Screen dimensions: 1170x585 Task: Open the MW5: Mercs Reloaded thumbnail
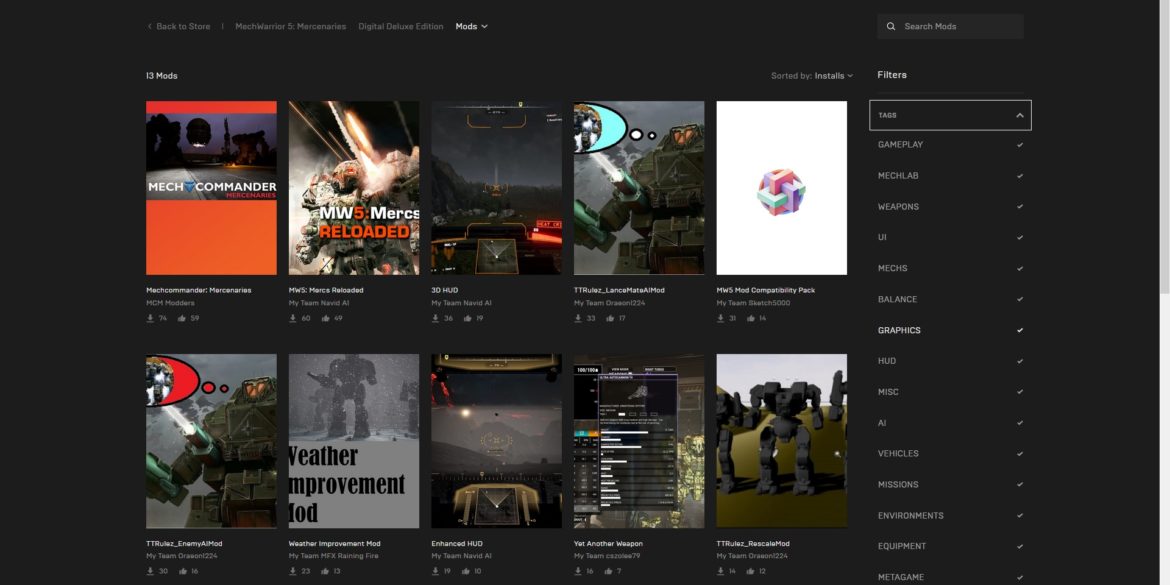pos(354,188)
